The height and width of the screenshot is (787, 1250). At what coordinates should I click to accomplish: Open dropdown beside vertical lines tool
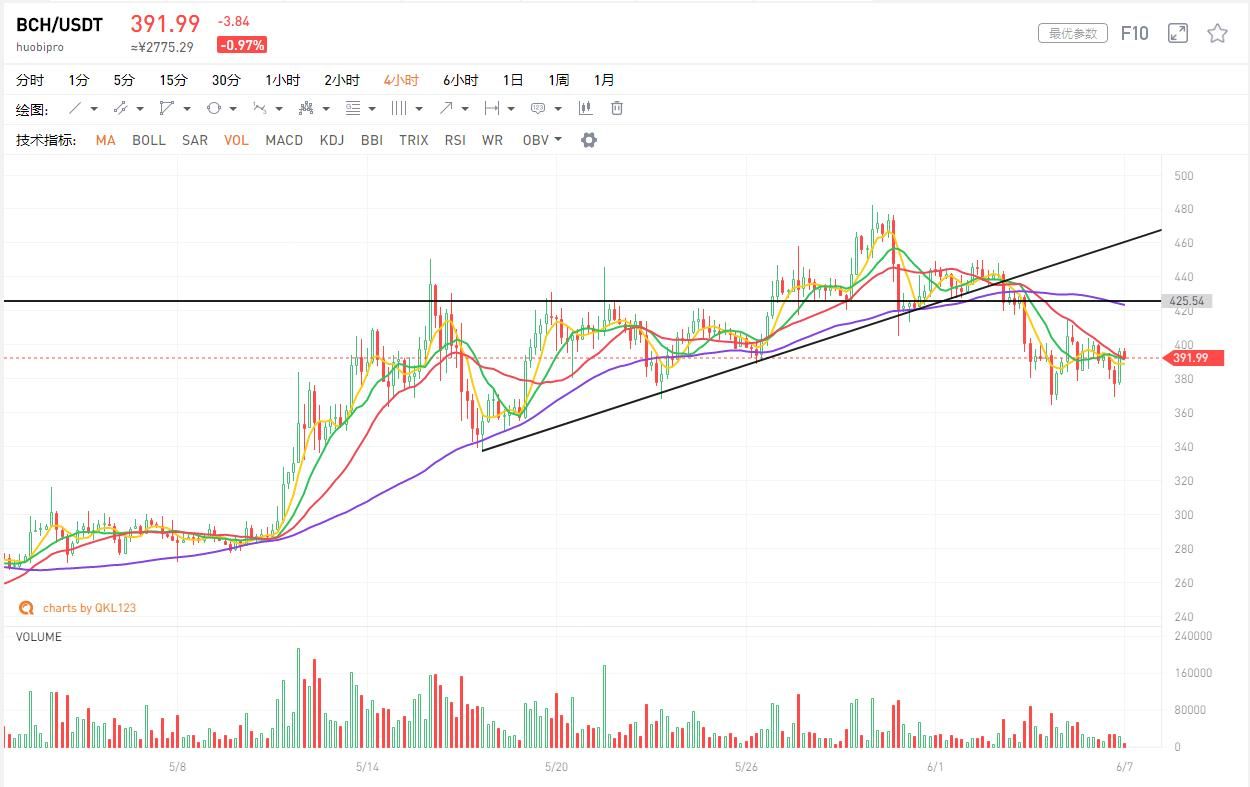418,108
